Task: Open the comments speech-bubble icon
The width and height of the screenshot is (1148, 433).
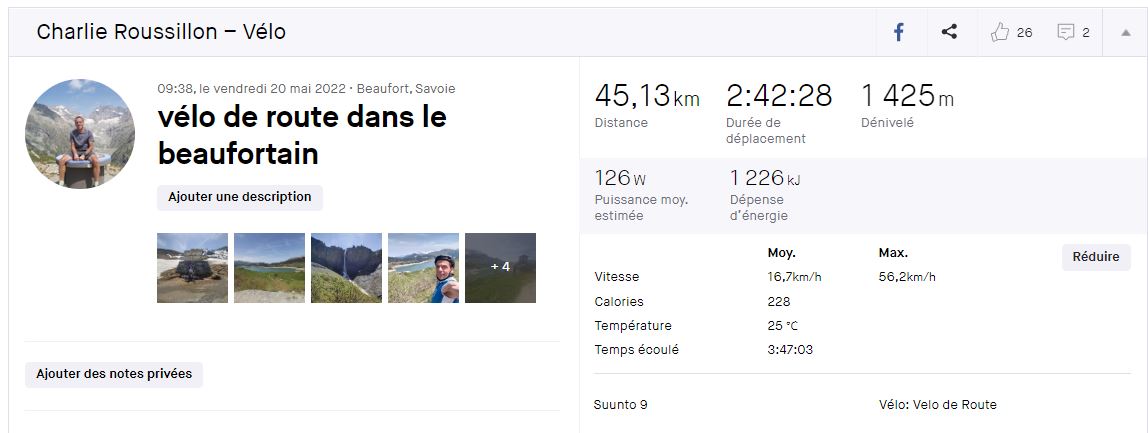Action: (x=1065, y=32)
